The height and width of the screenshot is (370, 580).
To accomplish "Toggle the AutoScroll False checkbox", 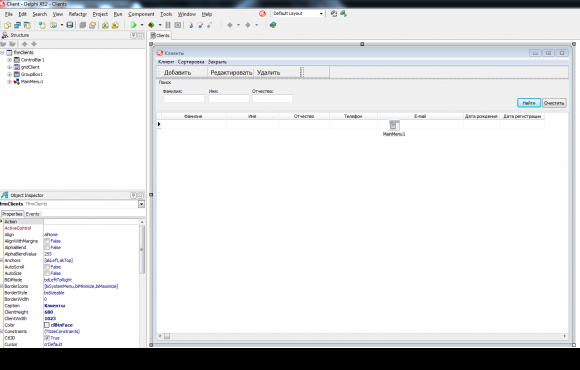I will coord(47,267).
